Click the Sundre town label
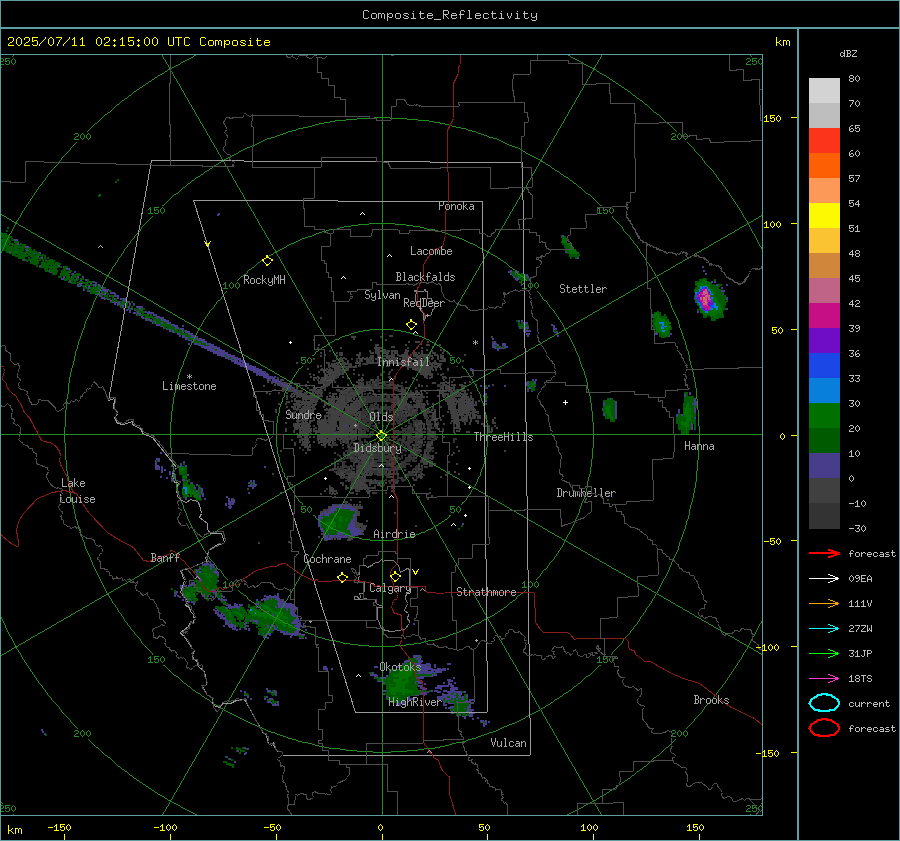This screenshot has width=900, height=841. 303,414
